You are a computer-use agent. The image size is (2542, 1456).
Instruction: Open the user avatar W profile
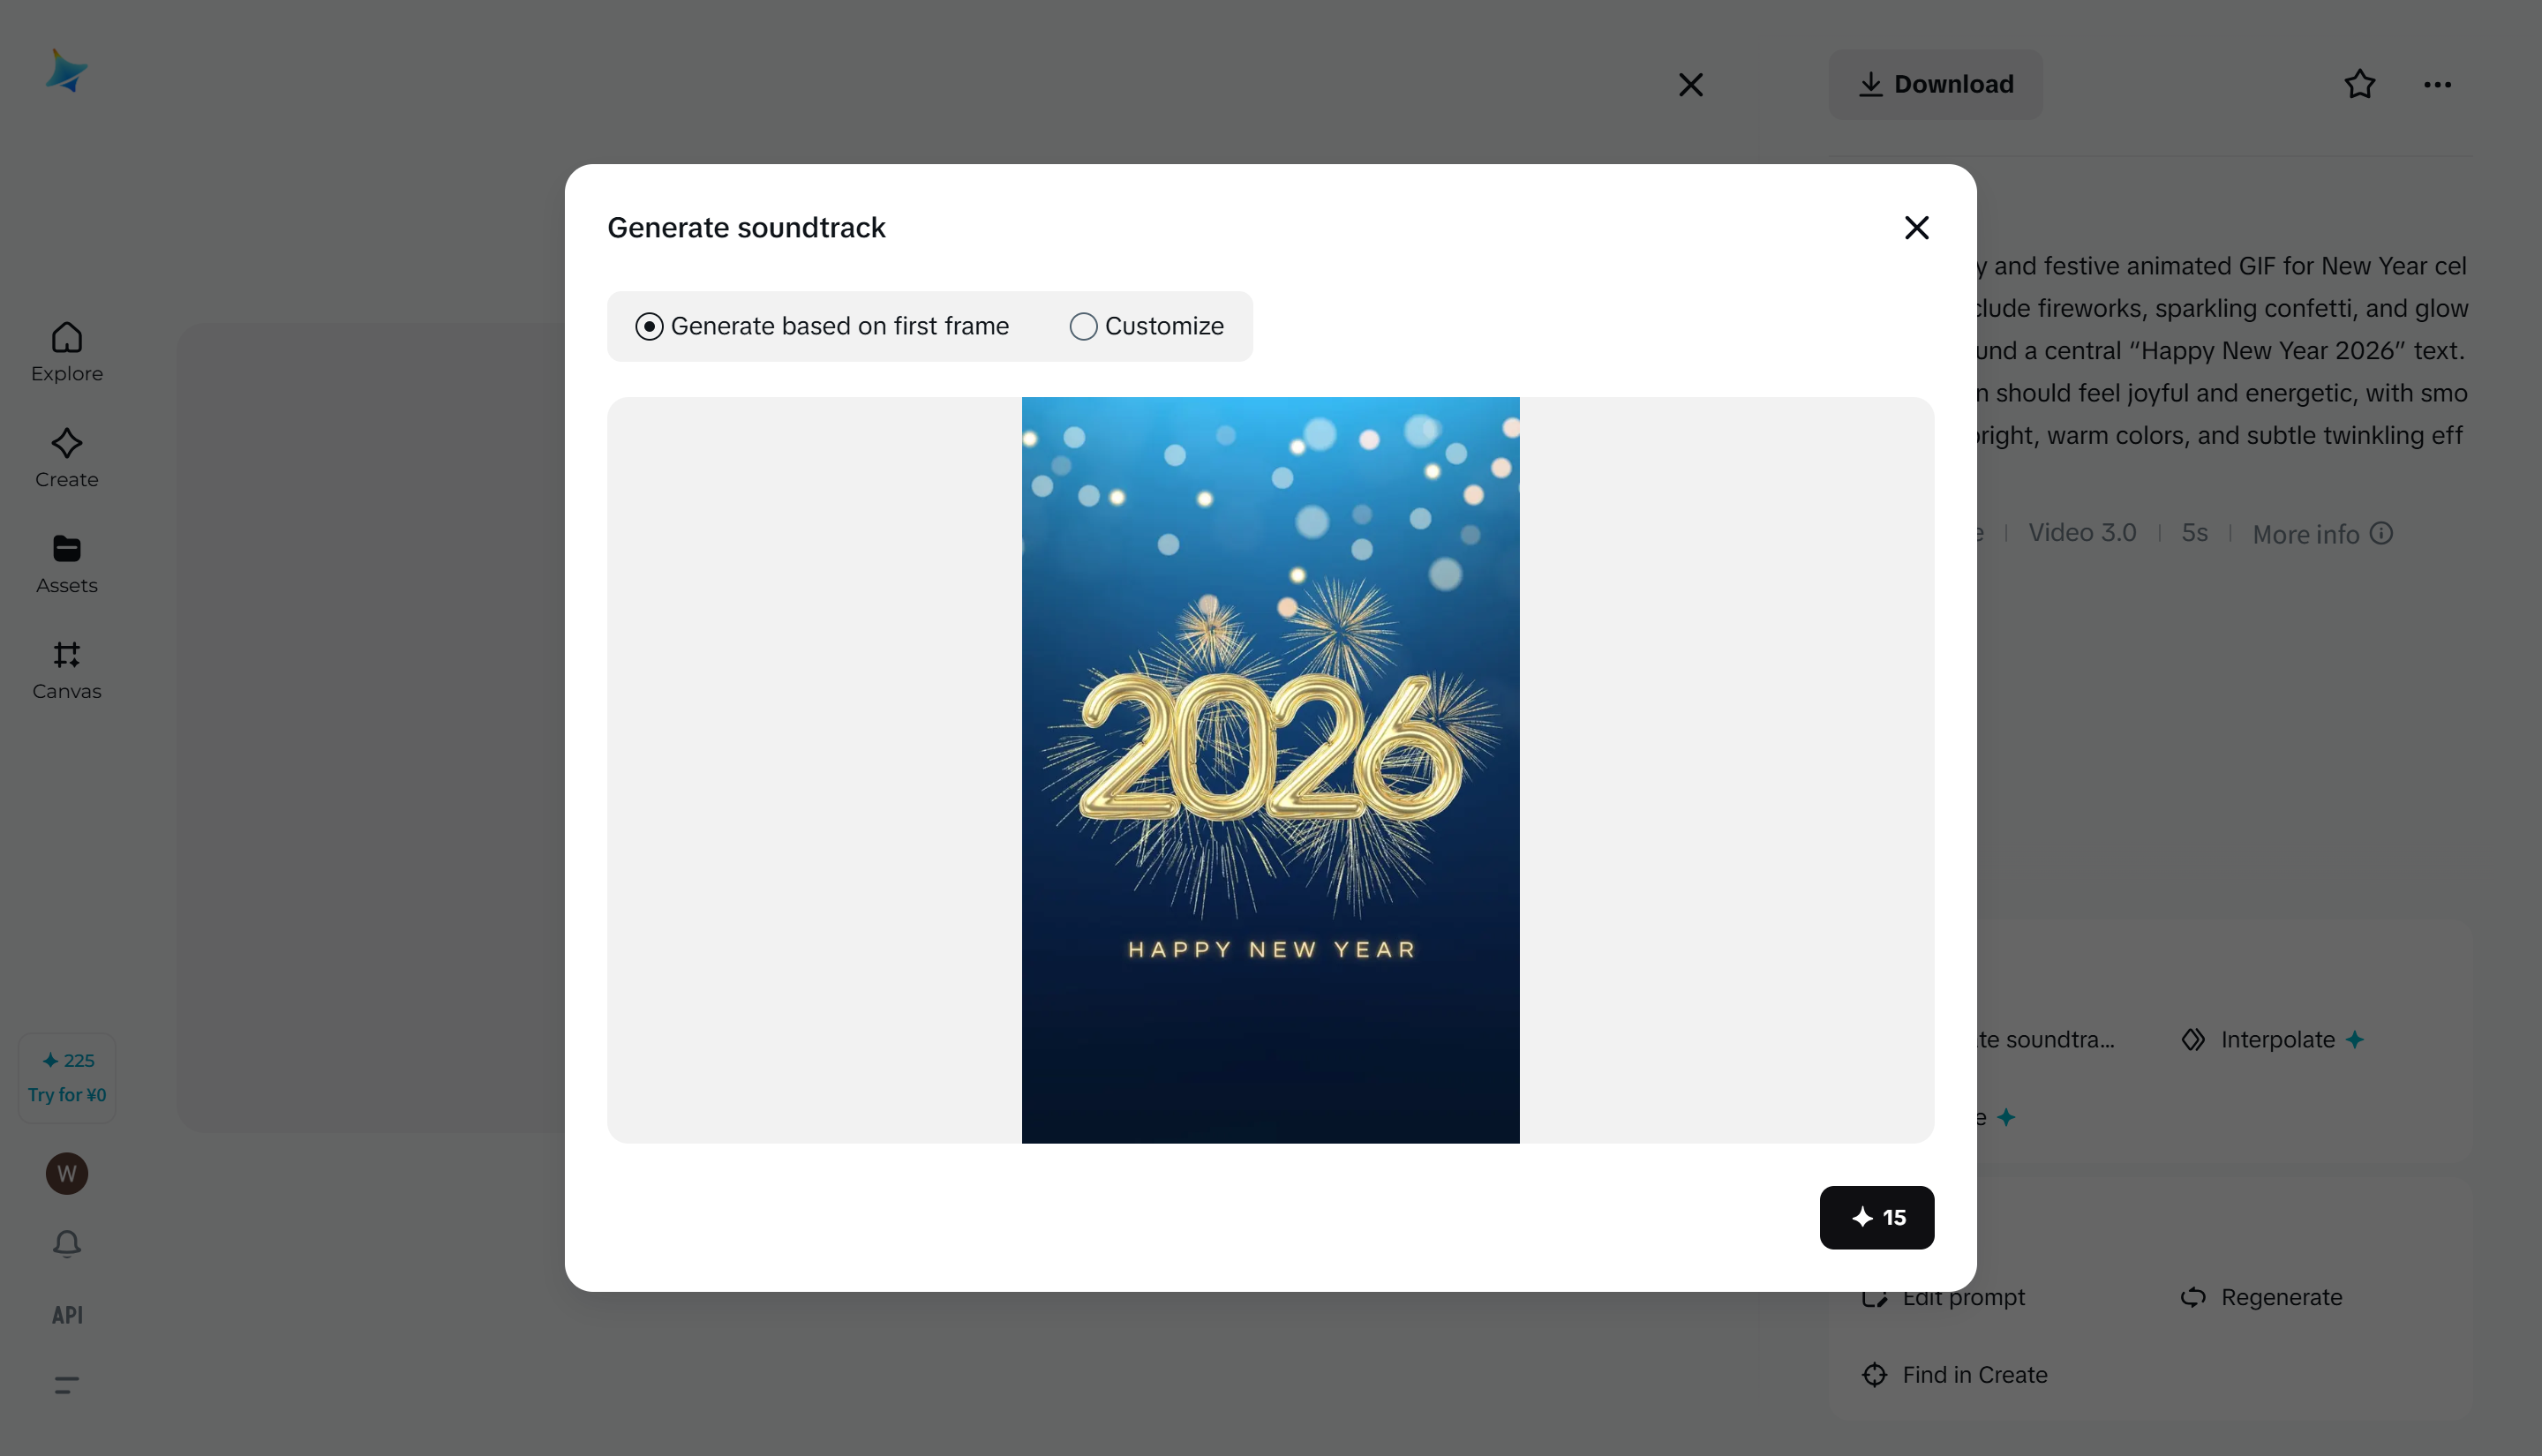click(x=67, y=1173)
